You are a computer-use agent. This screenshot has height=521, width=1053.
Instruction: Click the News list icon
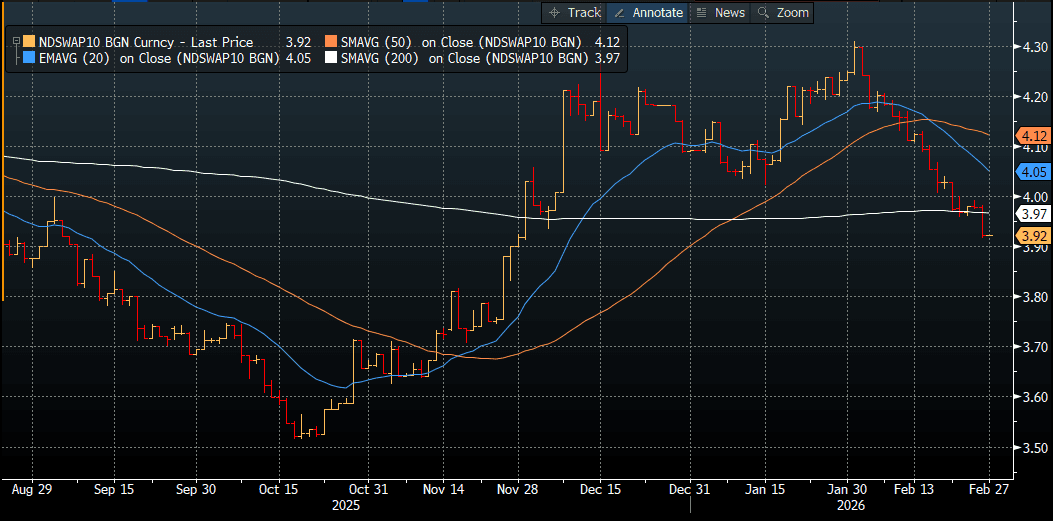point(702,13)
